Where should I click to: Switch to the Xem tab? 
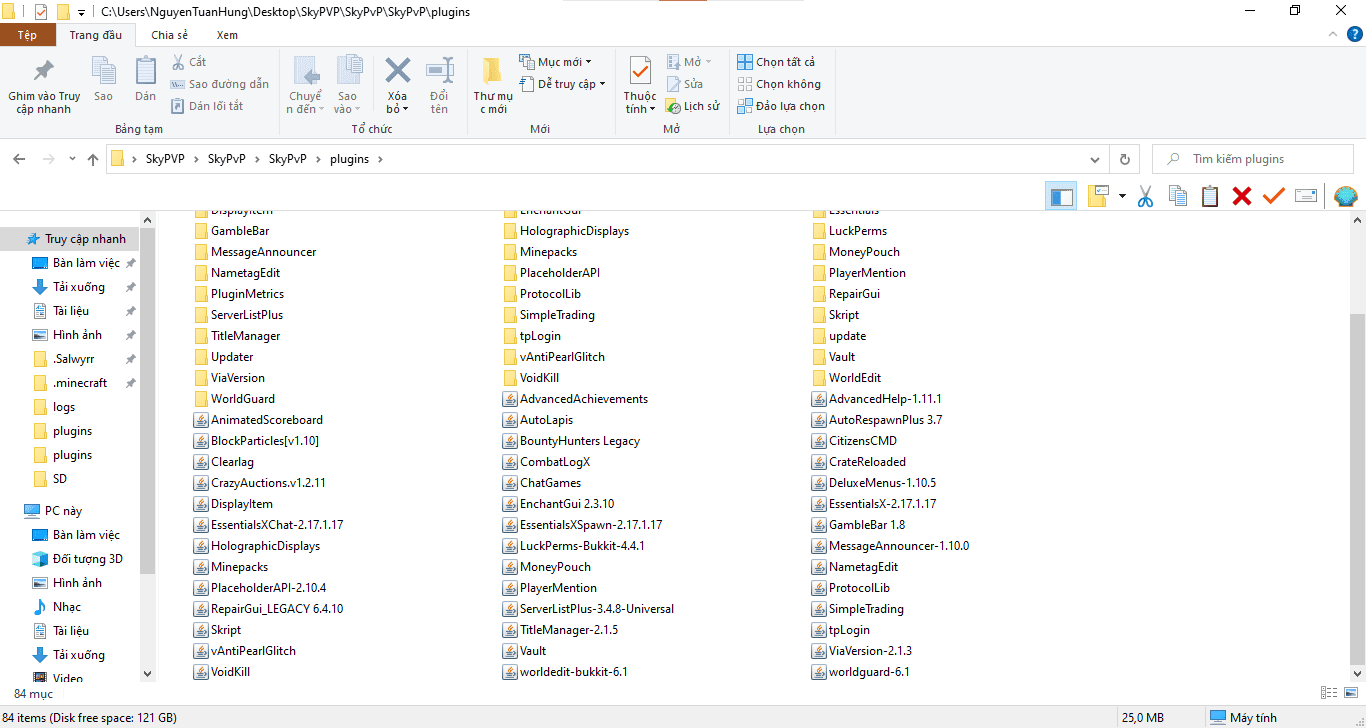pos(227,35)
